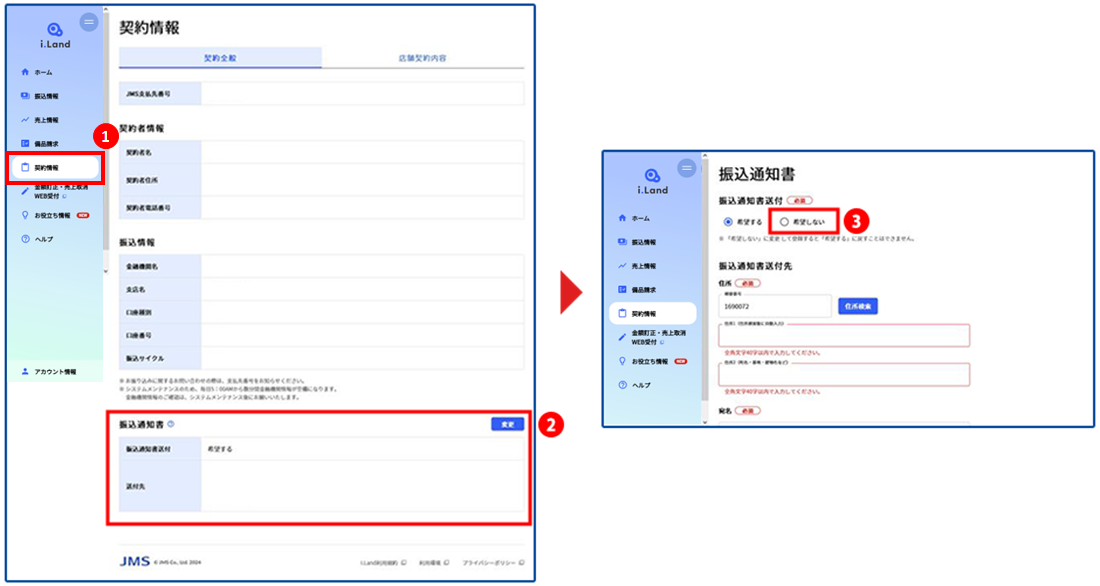This screenshot has height=586, width=1100.
Task: Click the info icon beside 振込通知書 heading
Action: click(172, 425)
